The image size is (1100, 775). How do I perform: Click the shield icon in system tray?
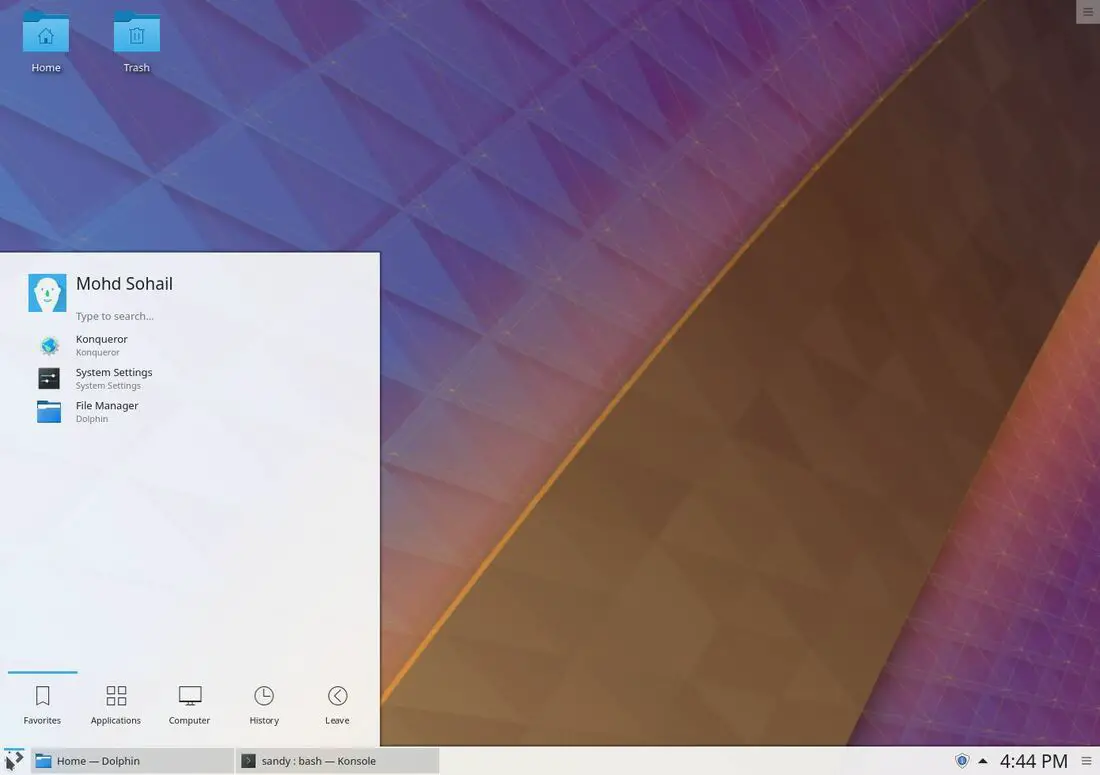pos(962,761)
